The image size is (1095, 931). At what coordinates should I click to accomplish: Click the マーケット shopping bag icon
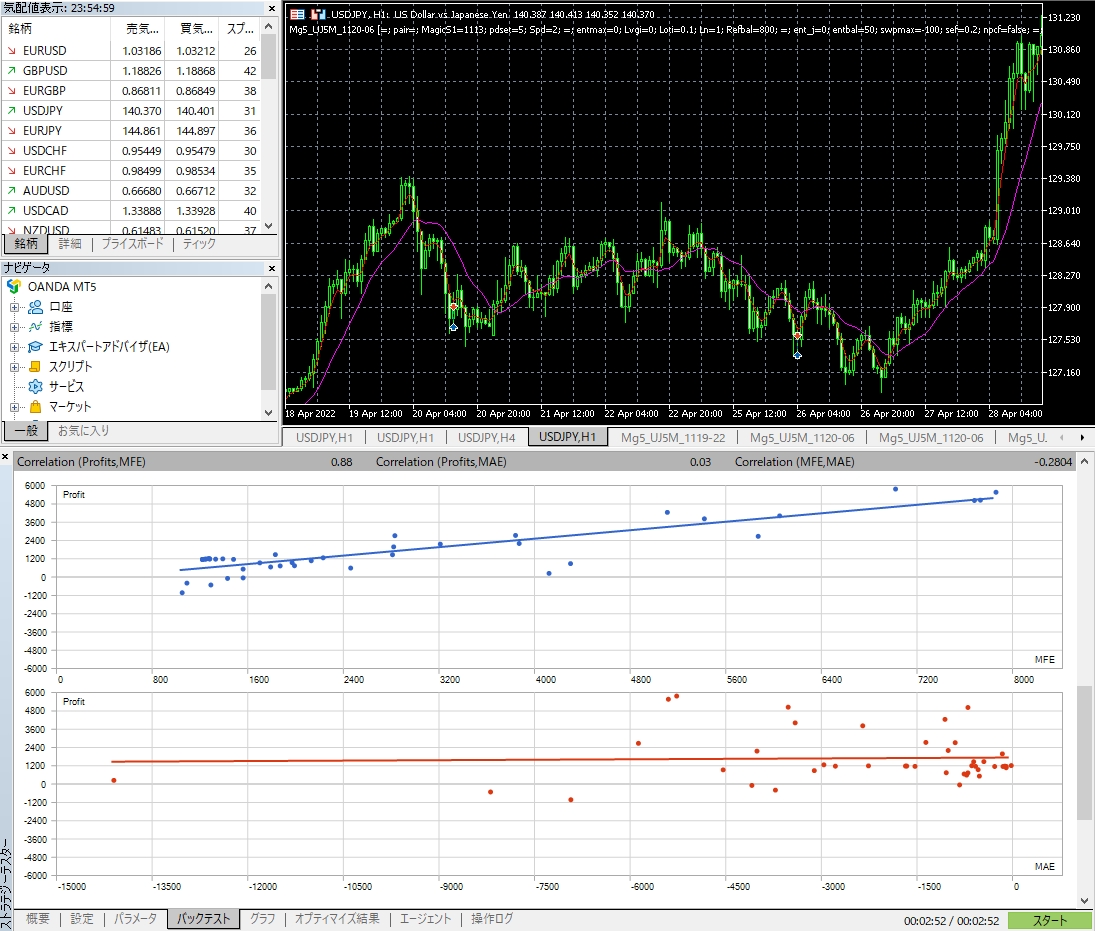coord(35,406)
